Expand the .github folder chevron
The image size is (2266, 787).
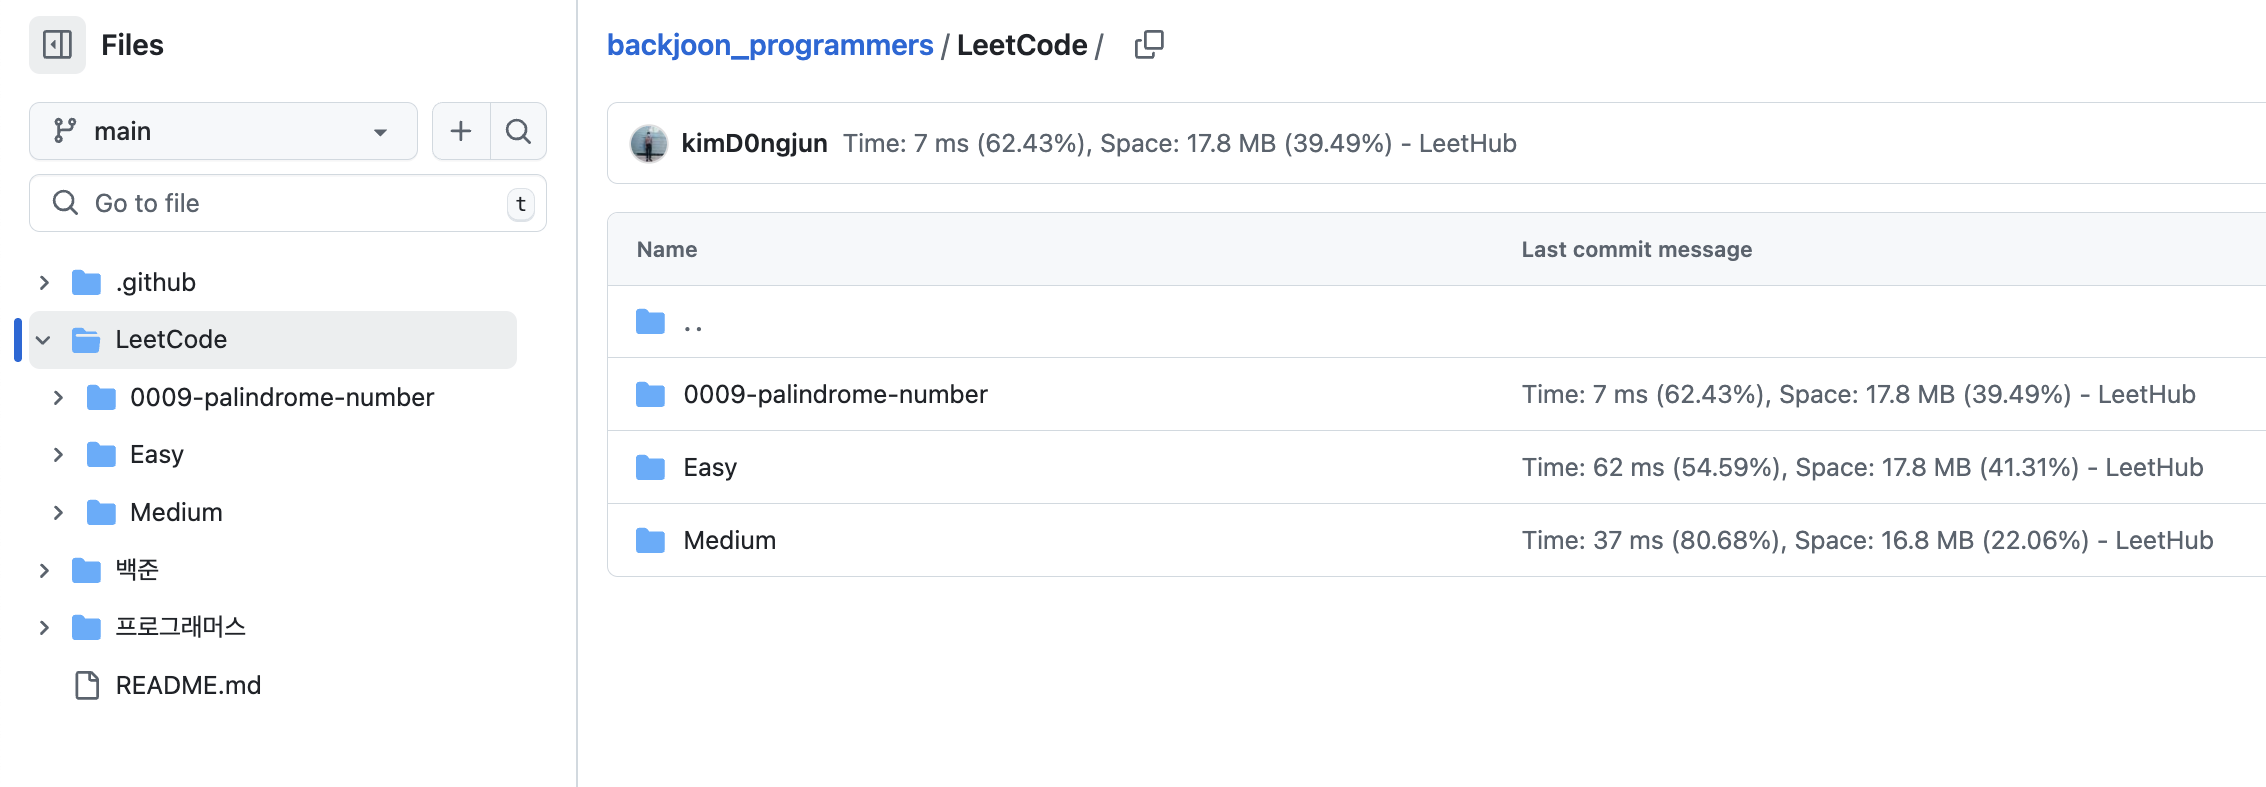[44, 283]
